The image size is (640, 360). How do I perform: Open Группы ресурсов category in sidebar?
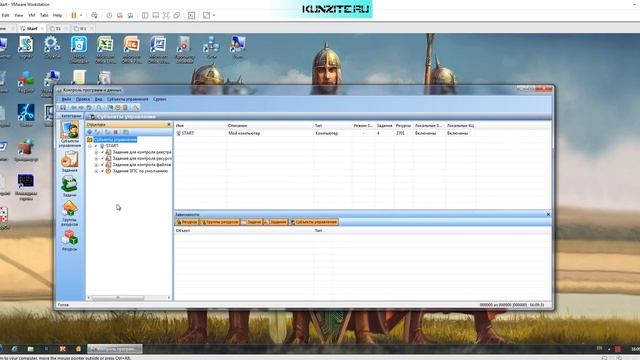point(70,213)
